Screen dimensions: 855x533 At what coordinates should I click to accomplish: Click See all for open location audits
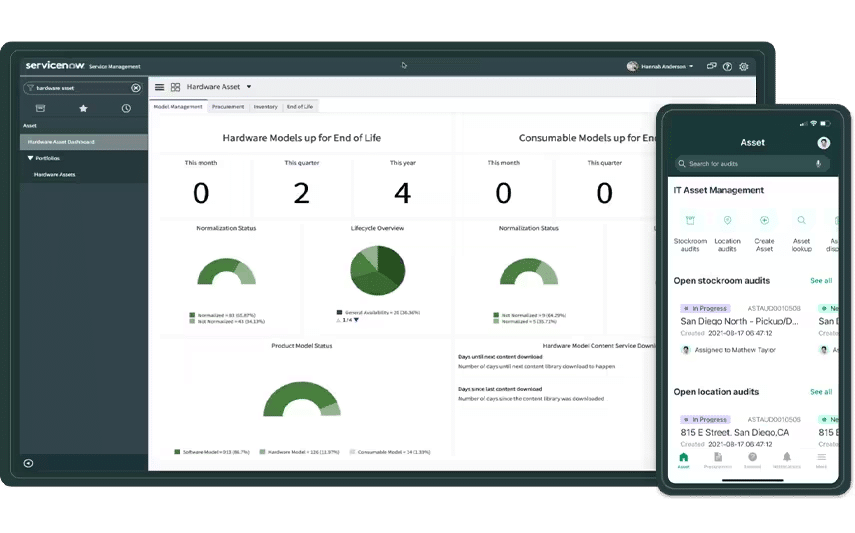click(821, 392)
